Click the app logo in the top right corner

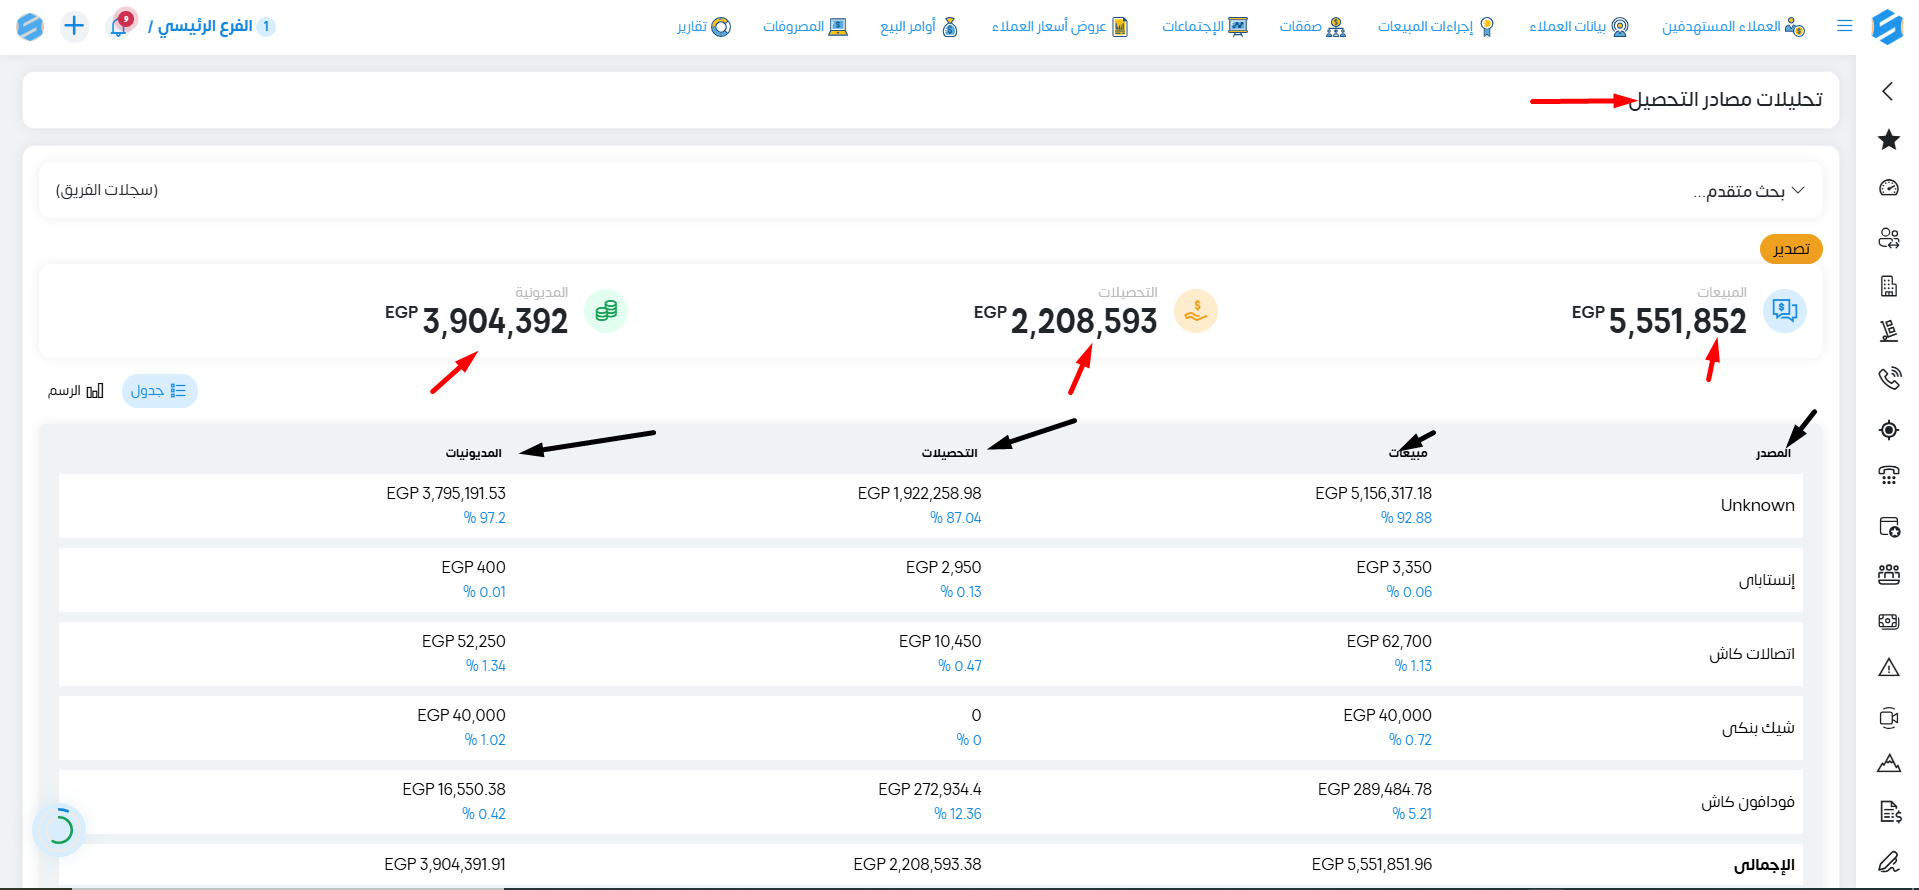pos(1887,27)
